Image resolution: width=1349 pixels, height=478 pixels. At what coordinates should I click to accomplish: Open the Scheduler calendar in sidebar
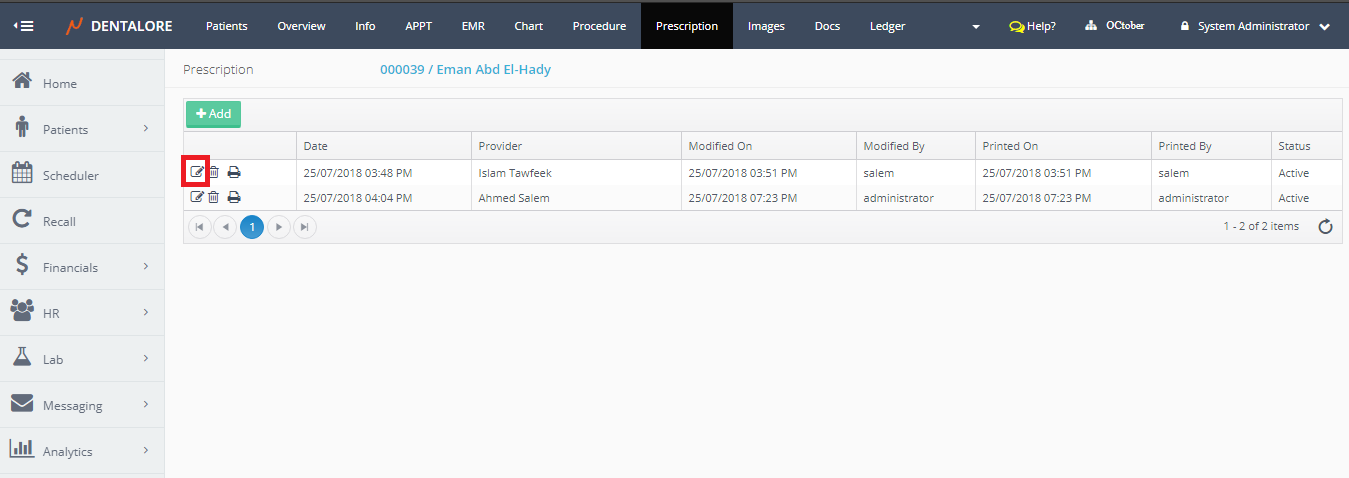point(70,176)
